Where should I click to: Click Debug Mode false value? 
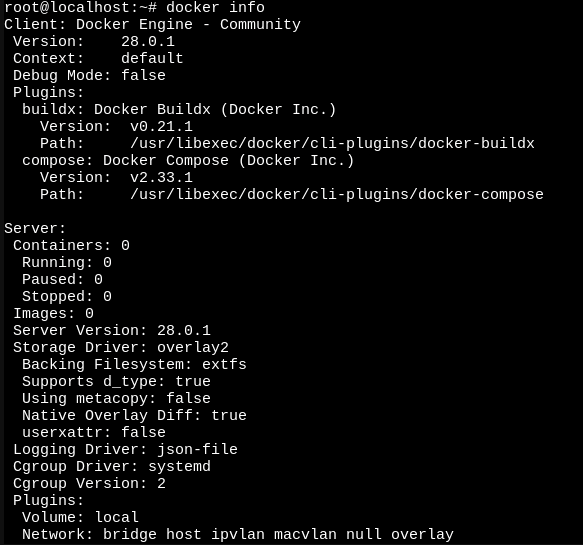coord(143,75)
